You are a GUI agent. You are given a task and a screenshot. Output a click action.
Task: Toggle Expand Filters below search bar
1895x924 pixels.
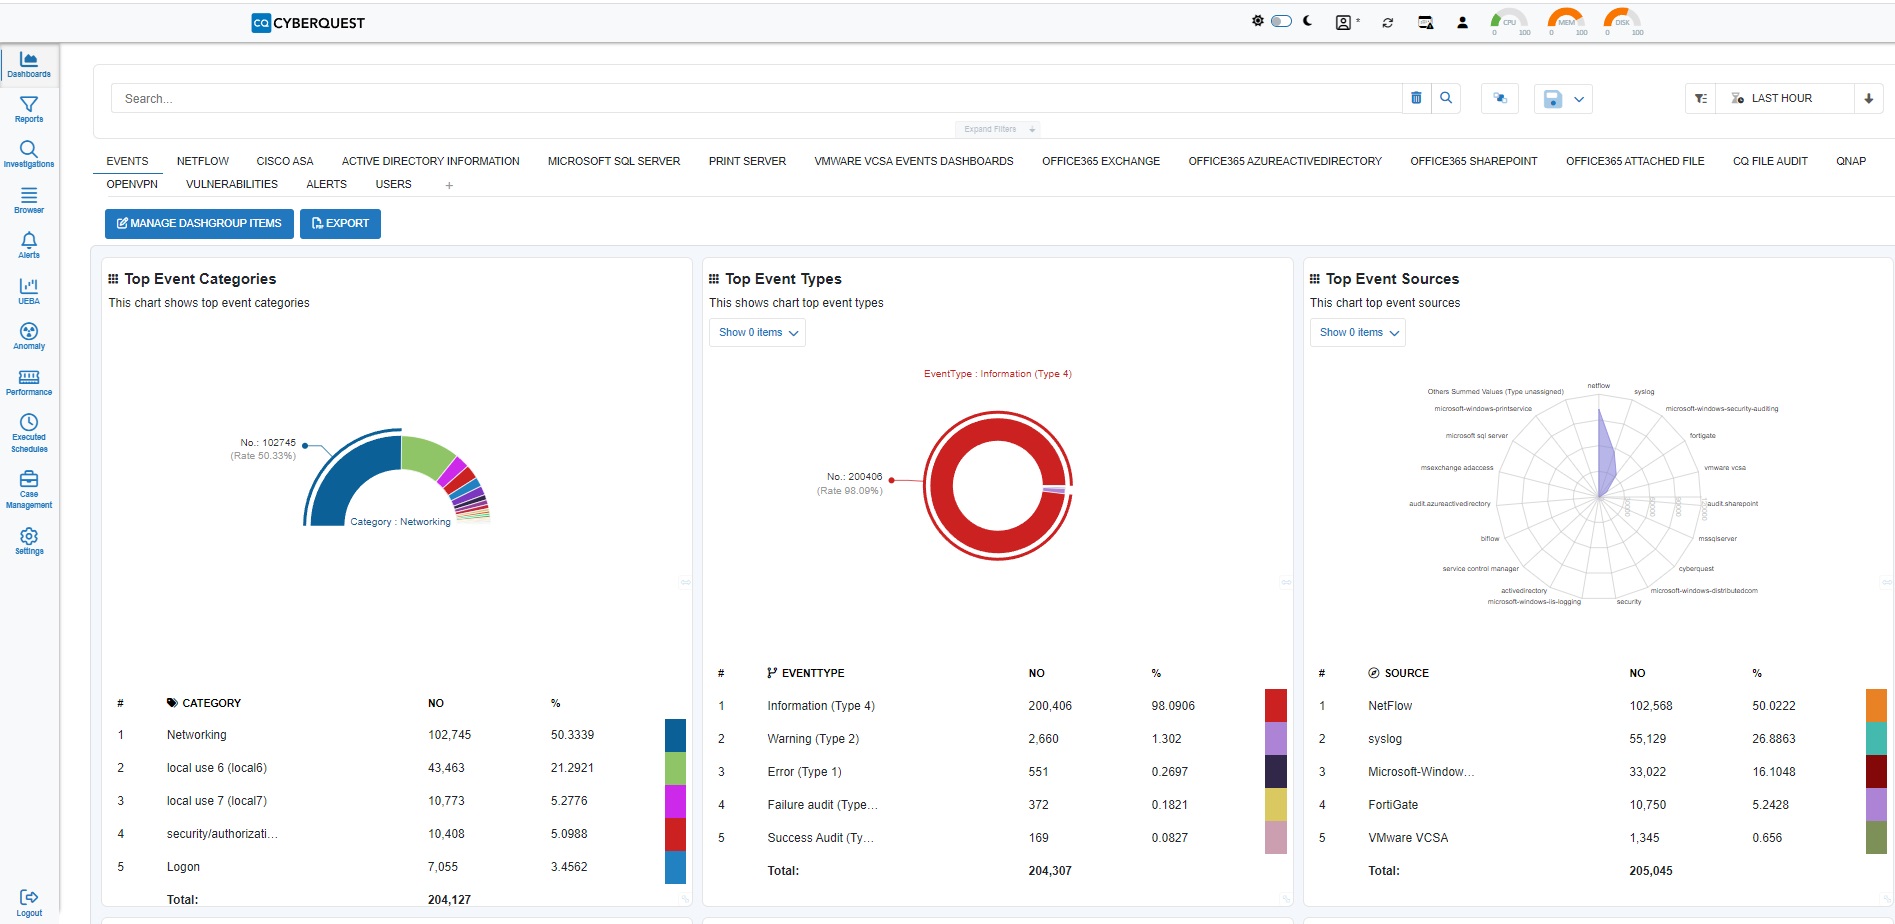pyautogui.click(x=997, y=129)
